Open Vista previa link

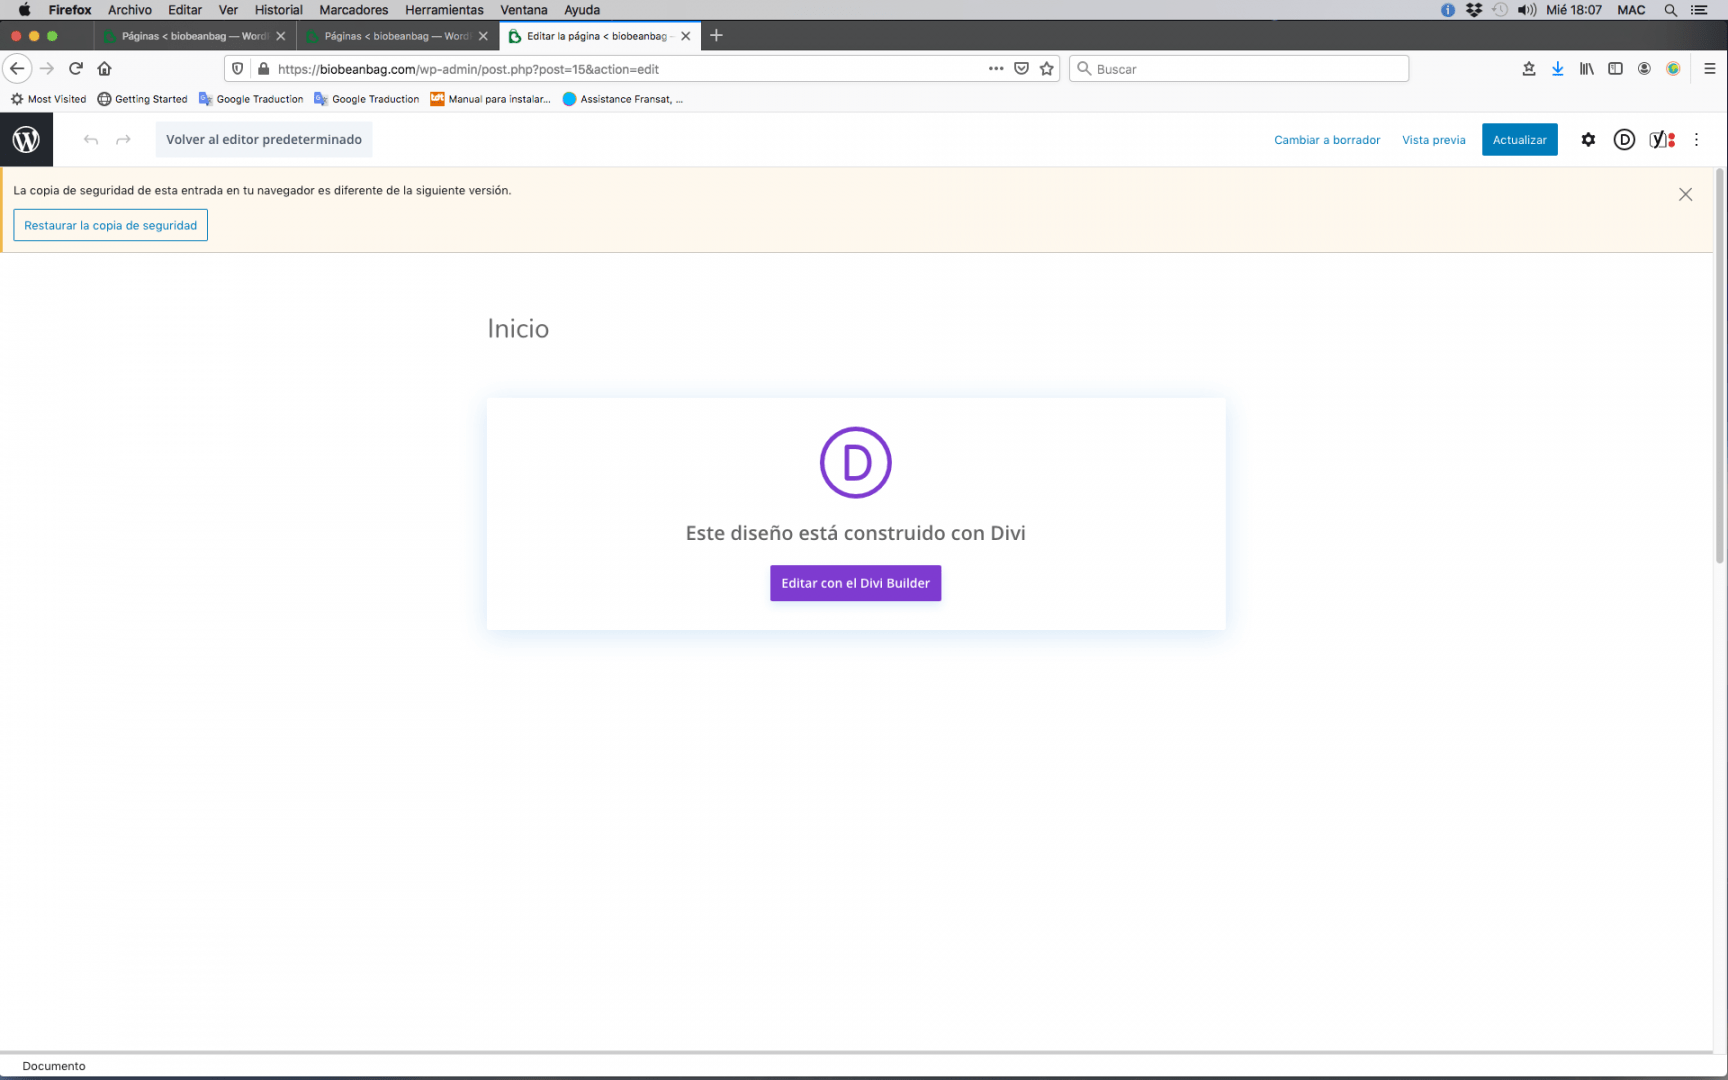coord(1433,140)
